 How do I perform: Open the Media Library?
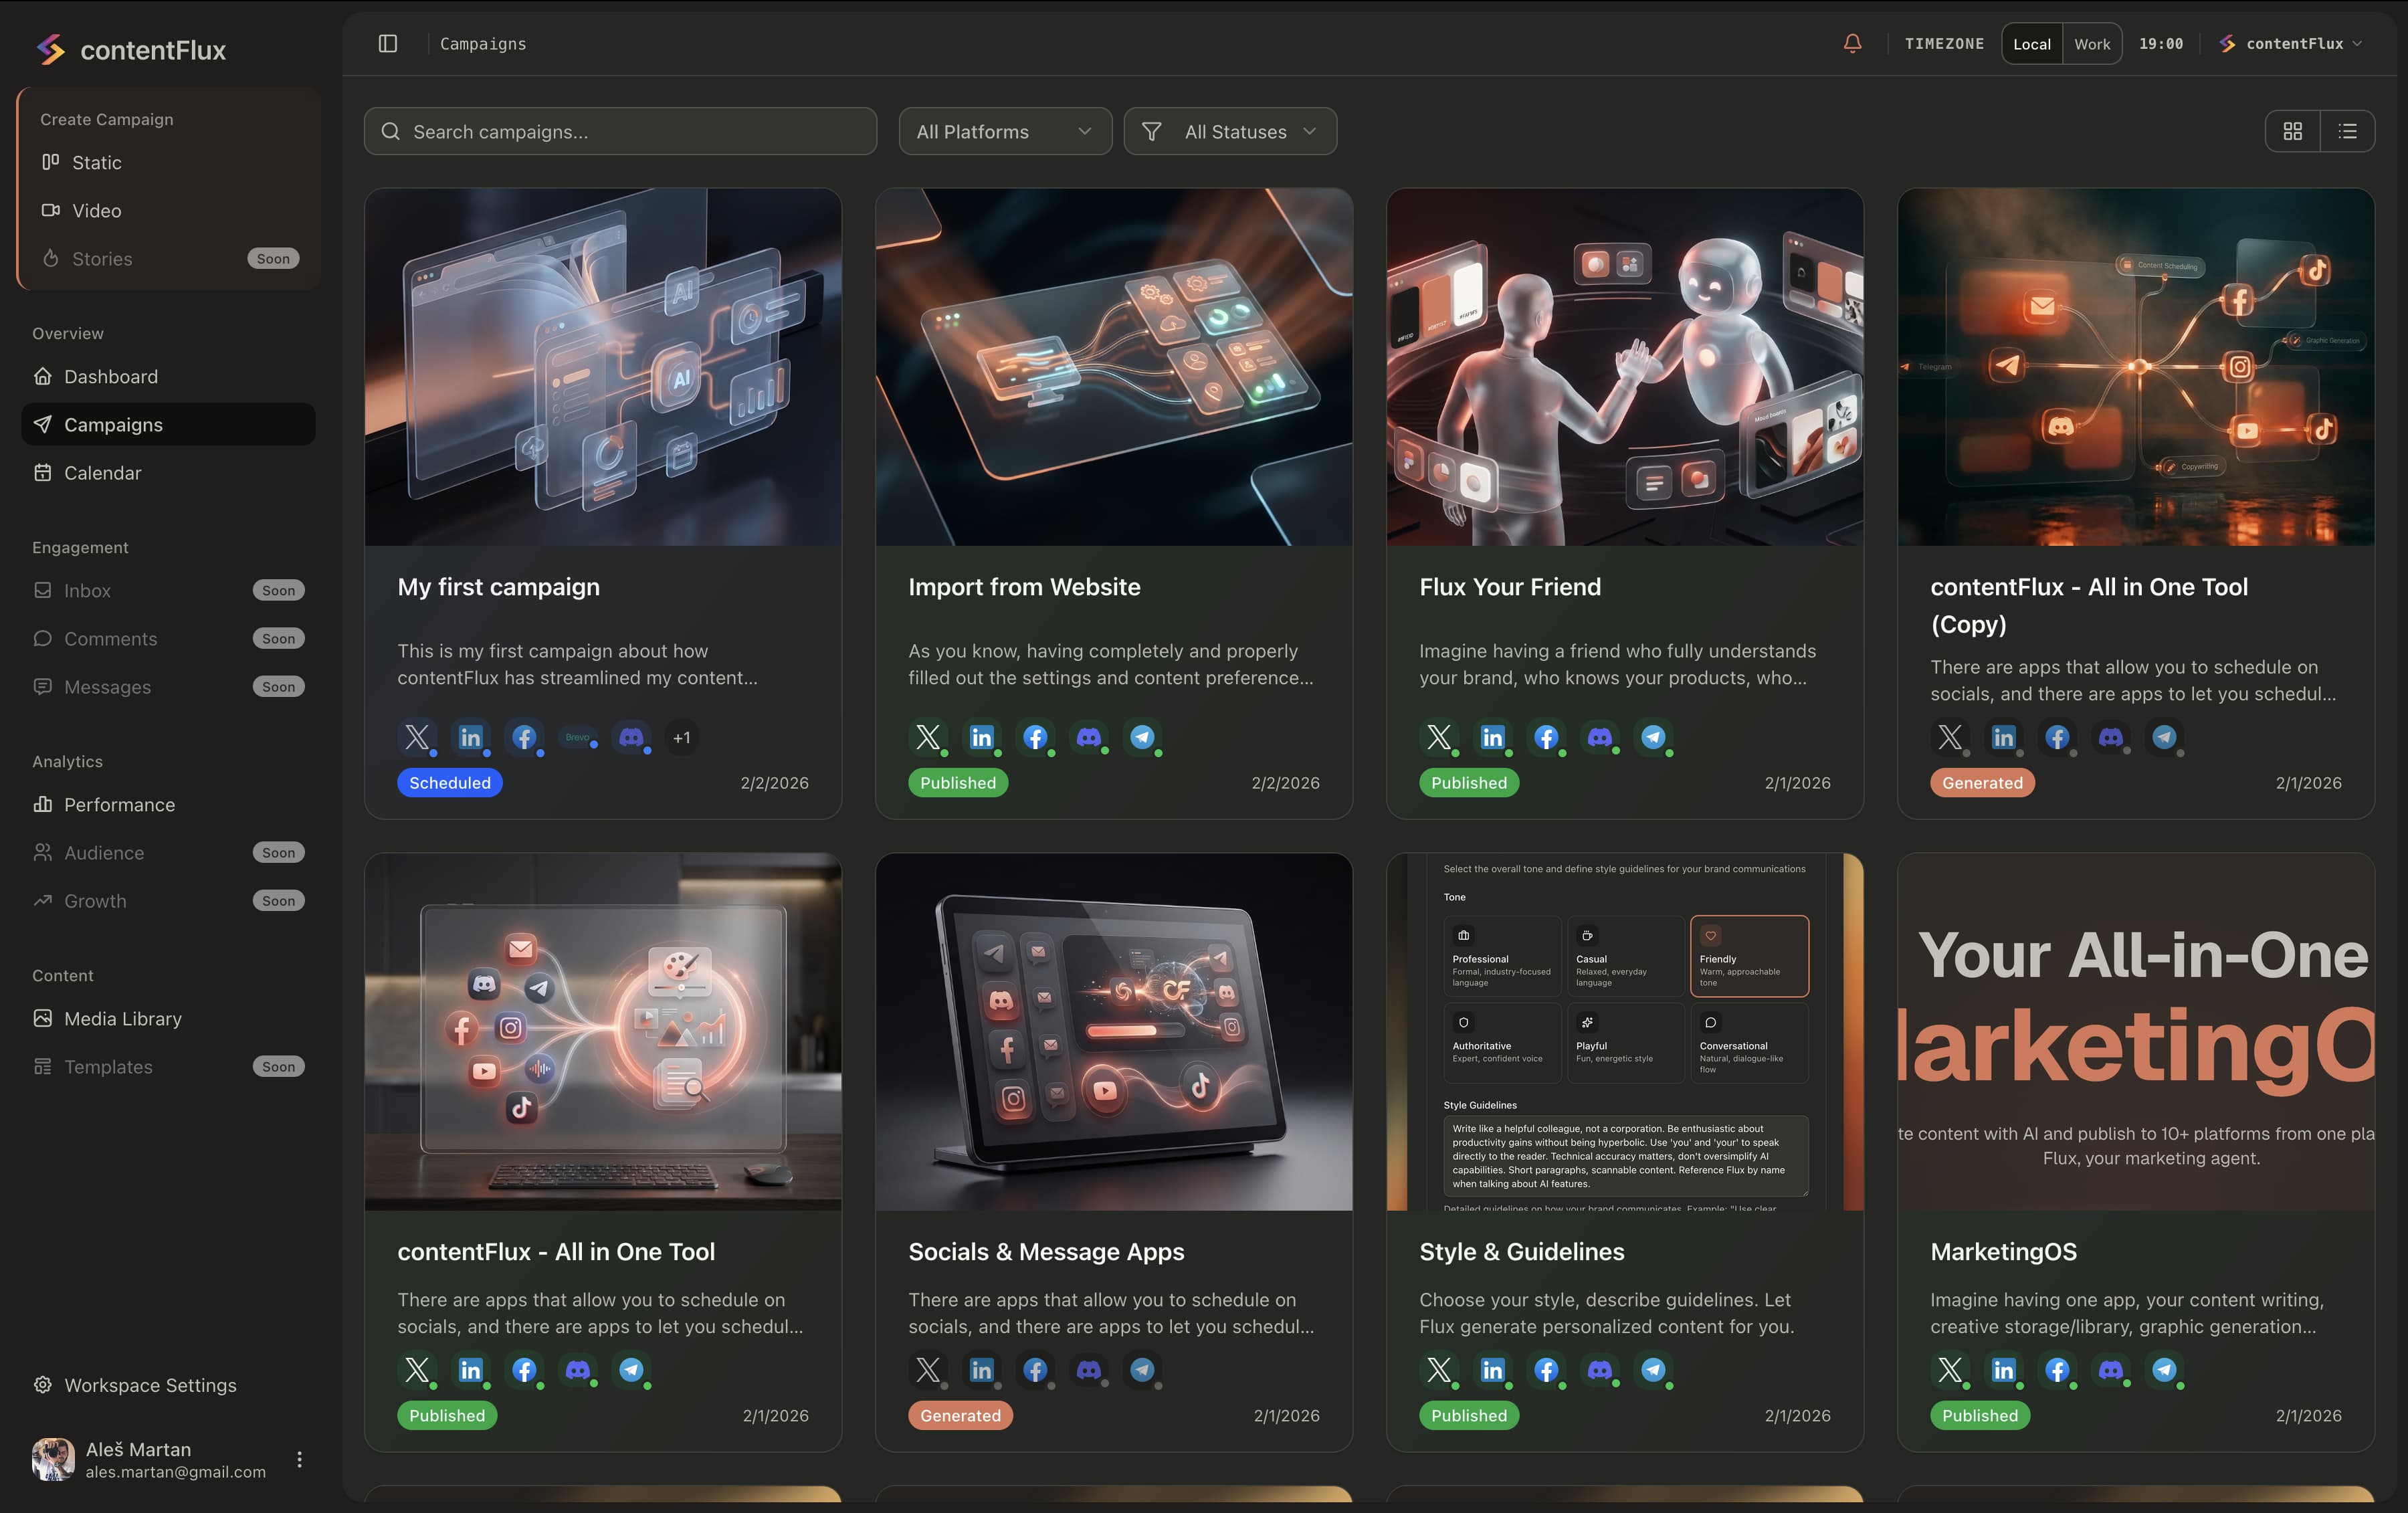(122, 1018)
